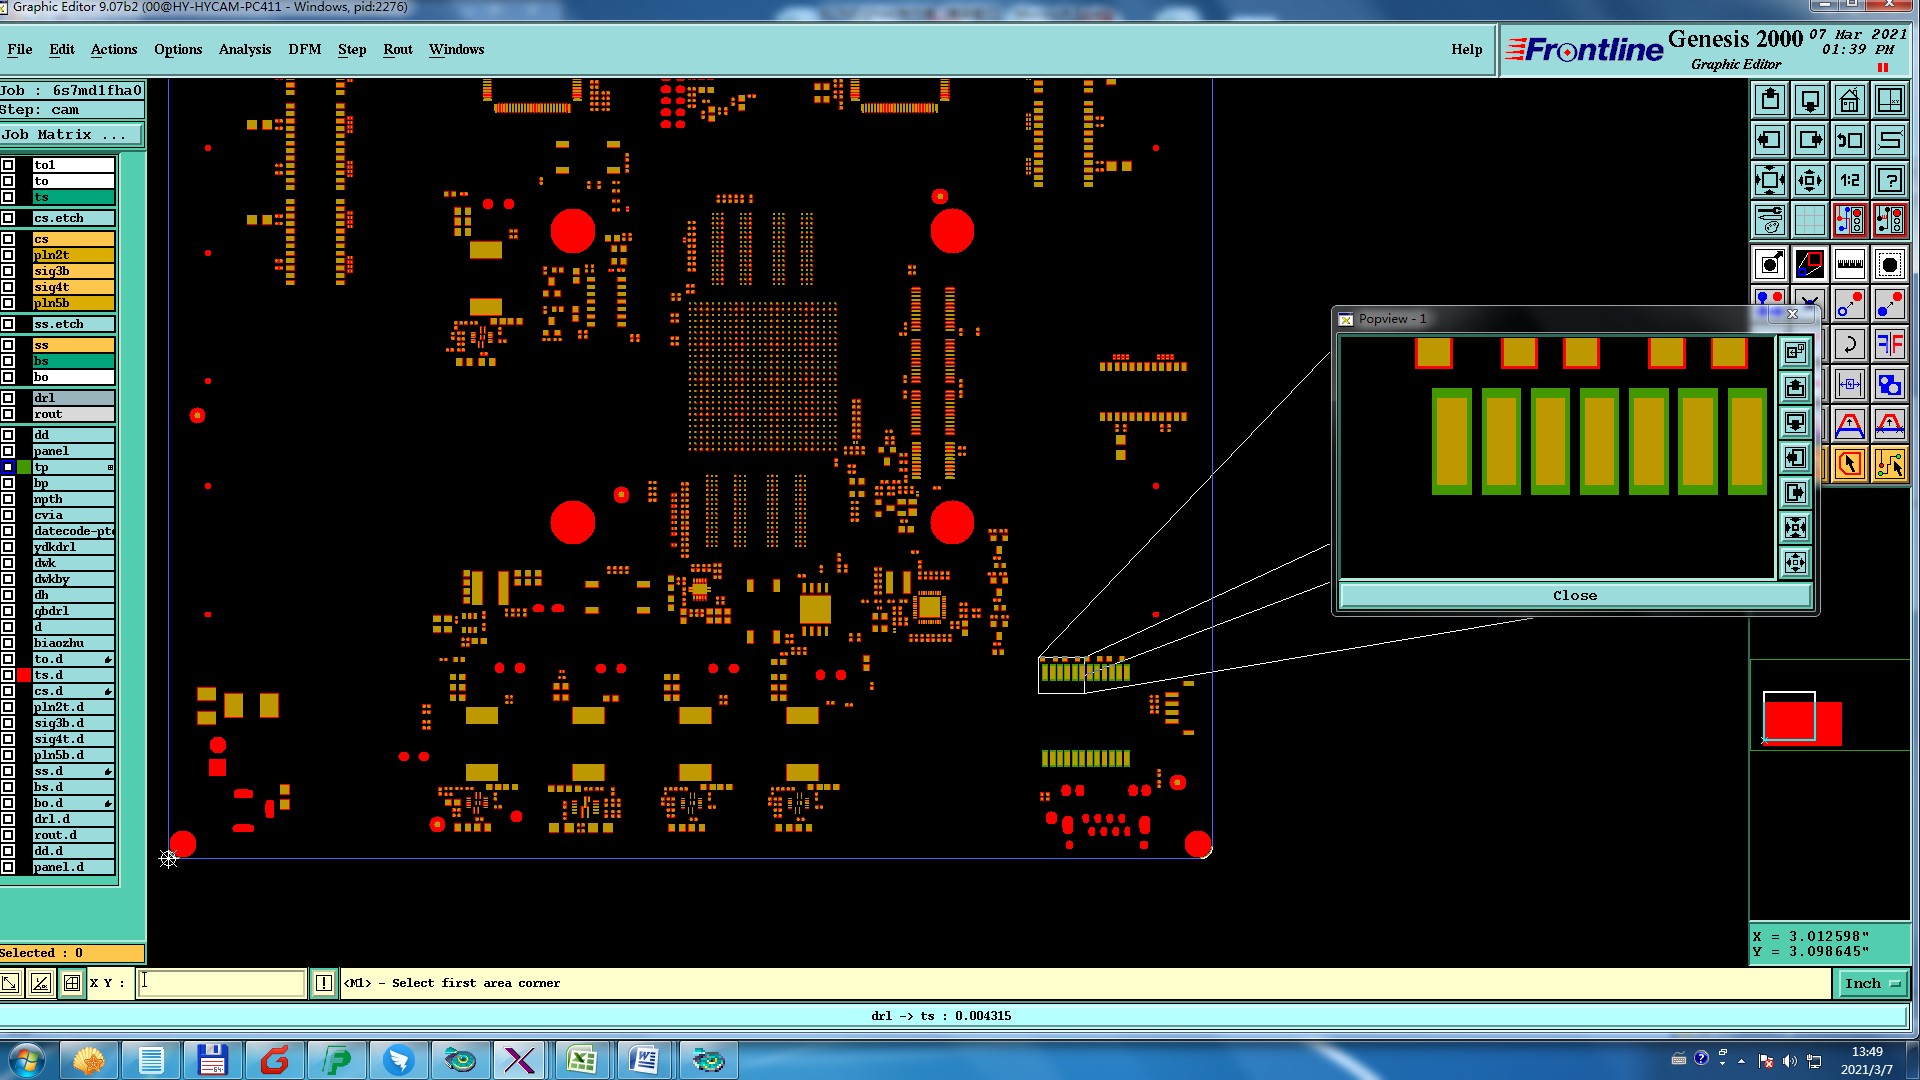Expand the Job Matrix ... button
This screenshot has height=1080, width=1920.
pyautogui.click(x=72, y=135)
